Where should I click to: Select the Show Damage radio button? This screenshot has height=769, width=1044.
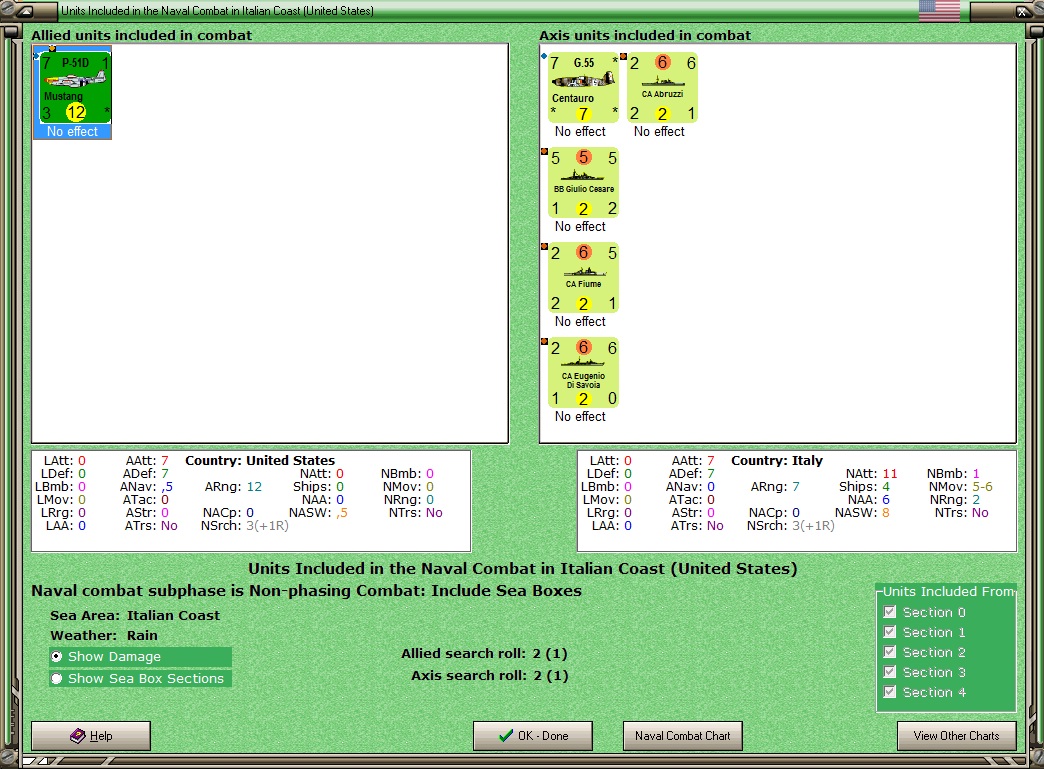click(x=57, y=656)
